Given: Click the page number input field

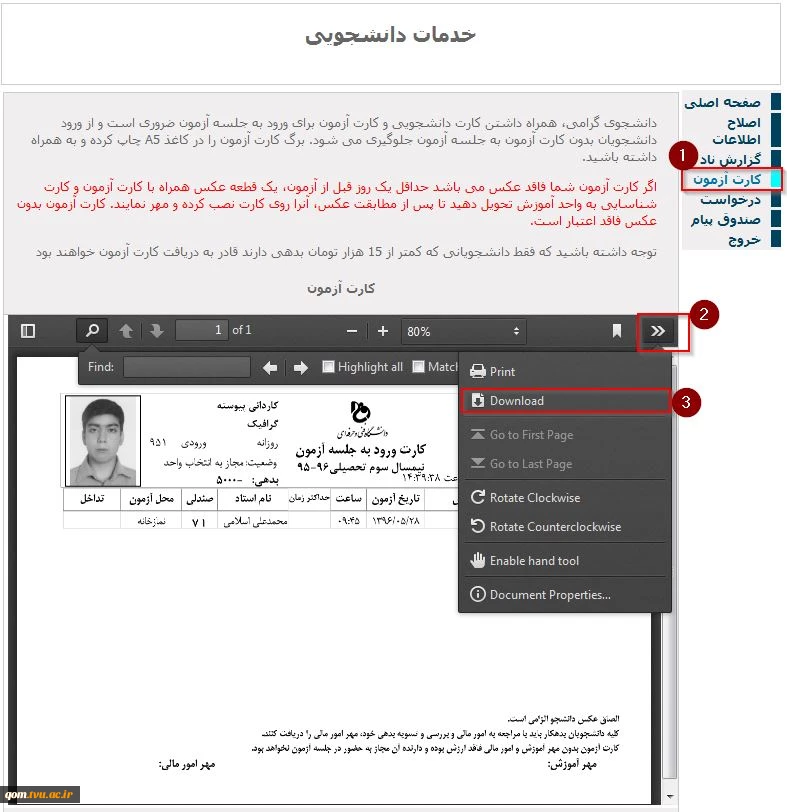Looking at the screenshot, I should pos(201,330).
